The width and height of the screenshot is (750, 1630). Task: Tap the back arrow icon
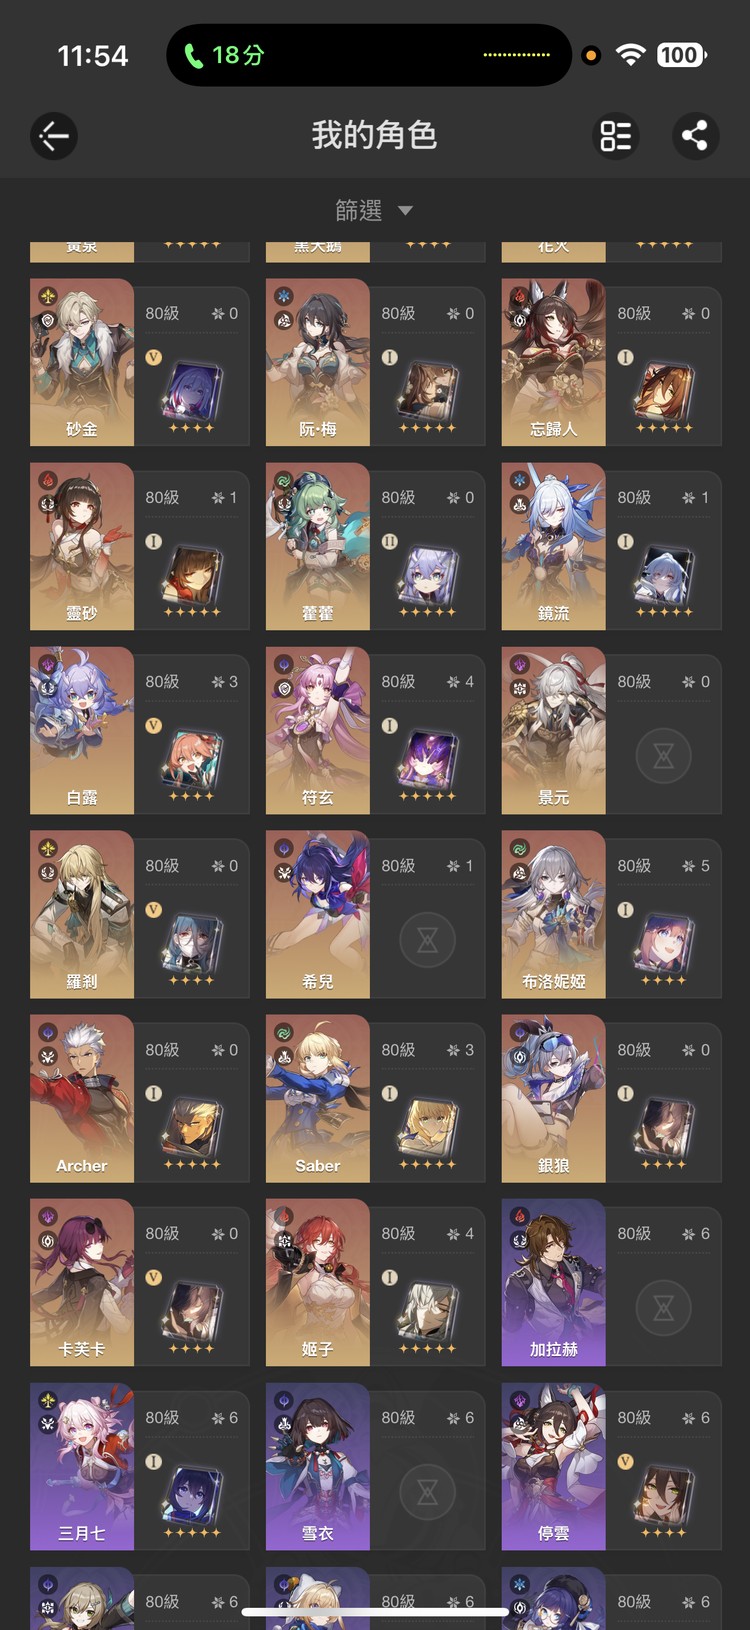(54, 136)
